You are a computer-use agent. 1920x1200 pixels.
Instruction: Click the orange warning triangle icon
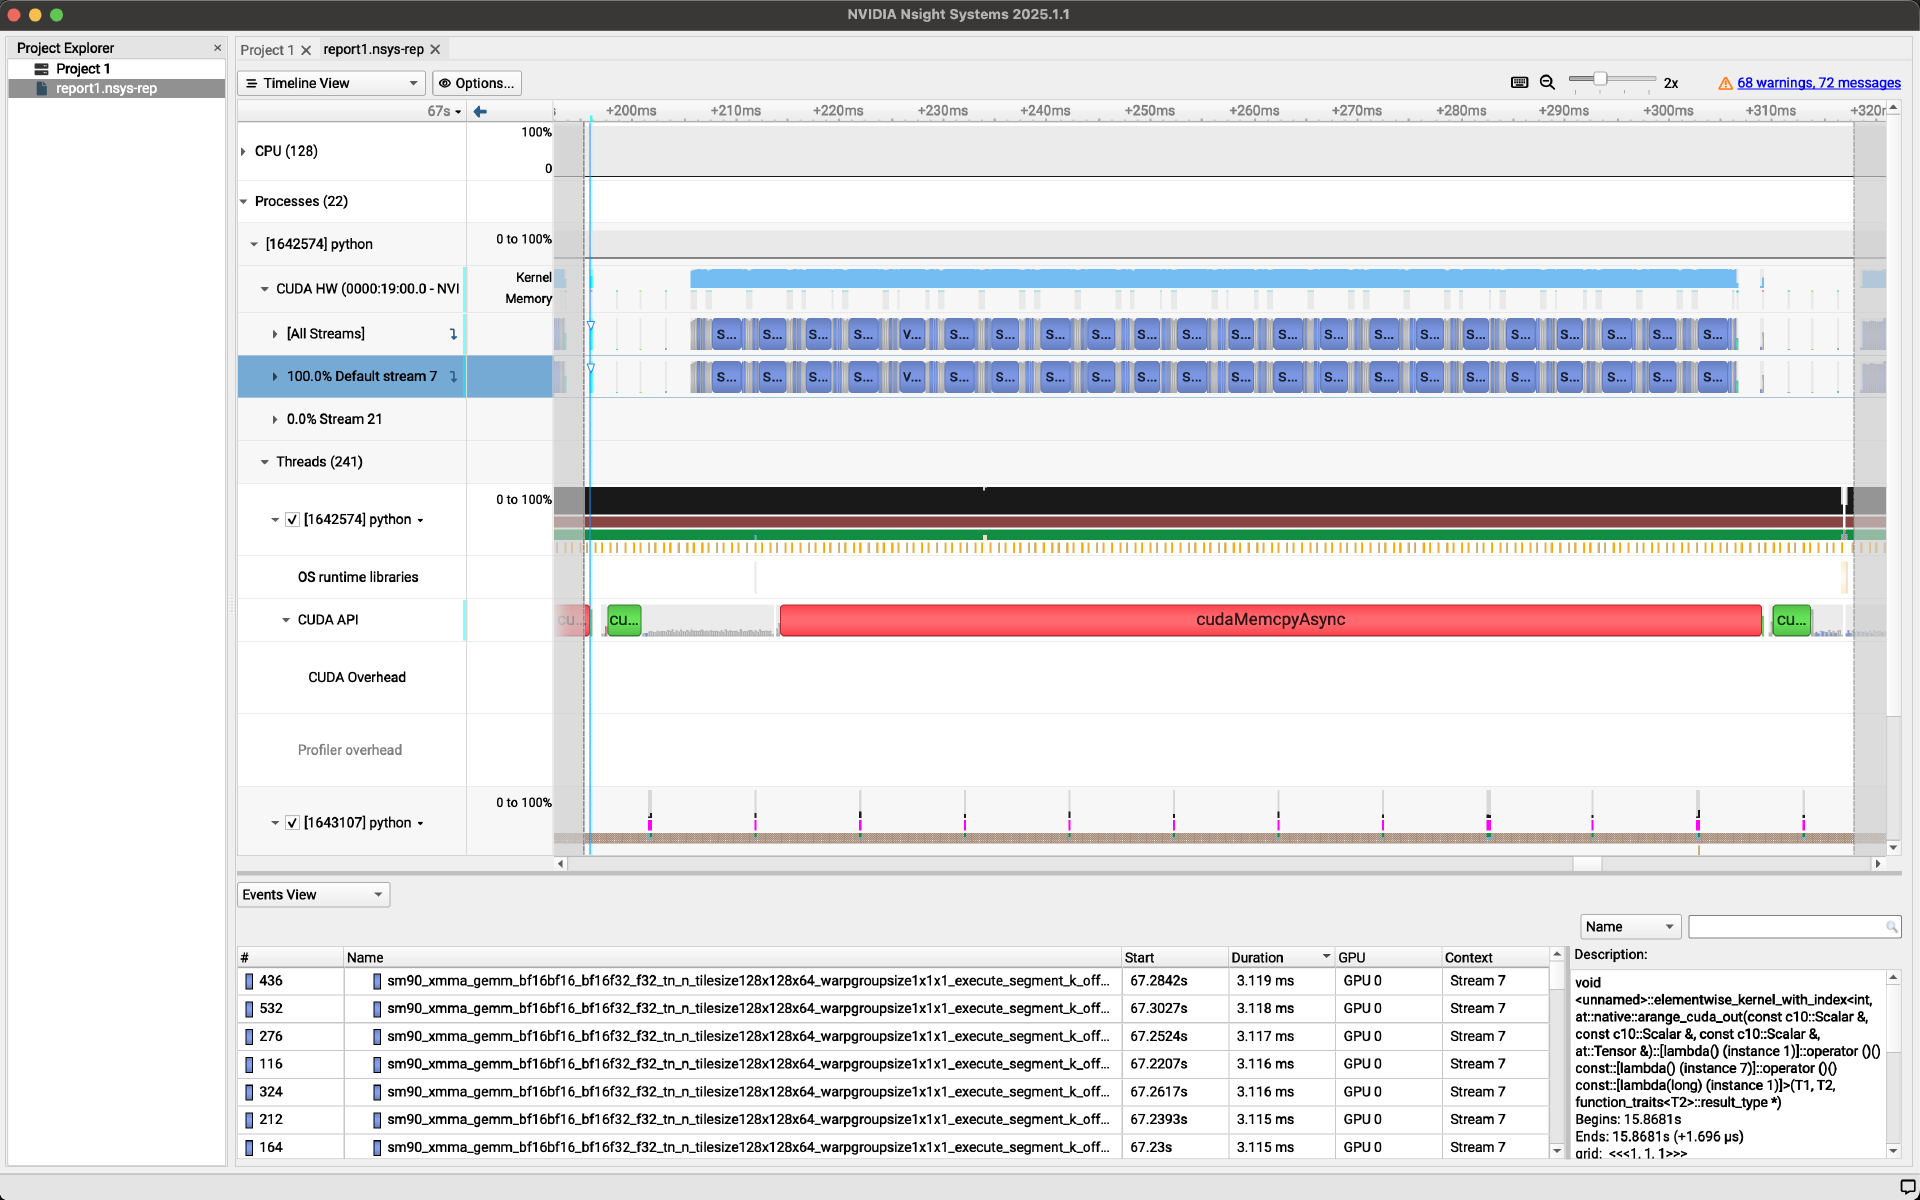point(1725,84)
